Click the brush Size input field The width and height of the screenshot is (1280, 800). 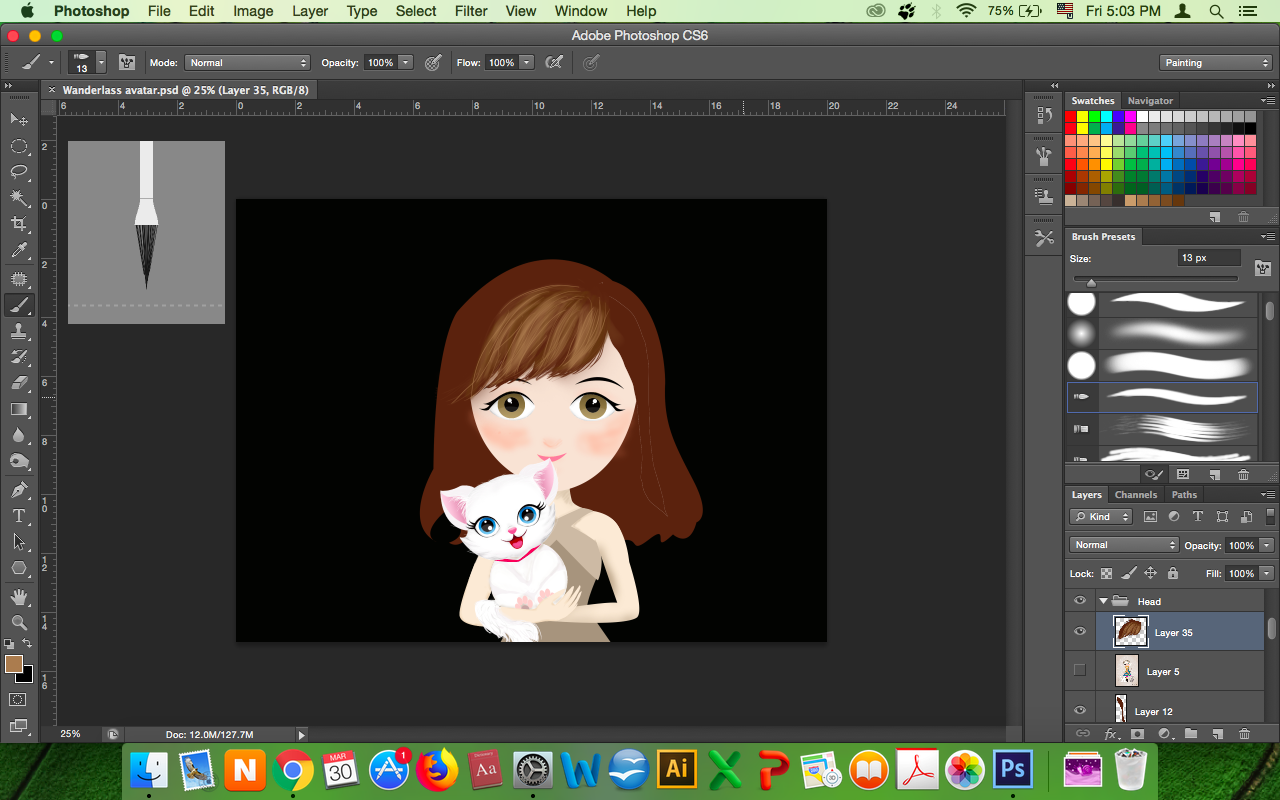coord(1209,258)
